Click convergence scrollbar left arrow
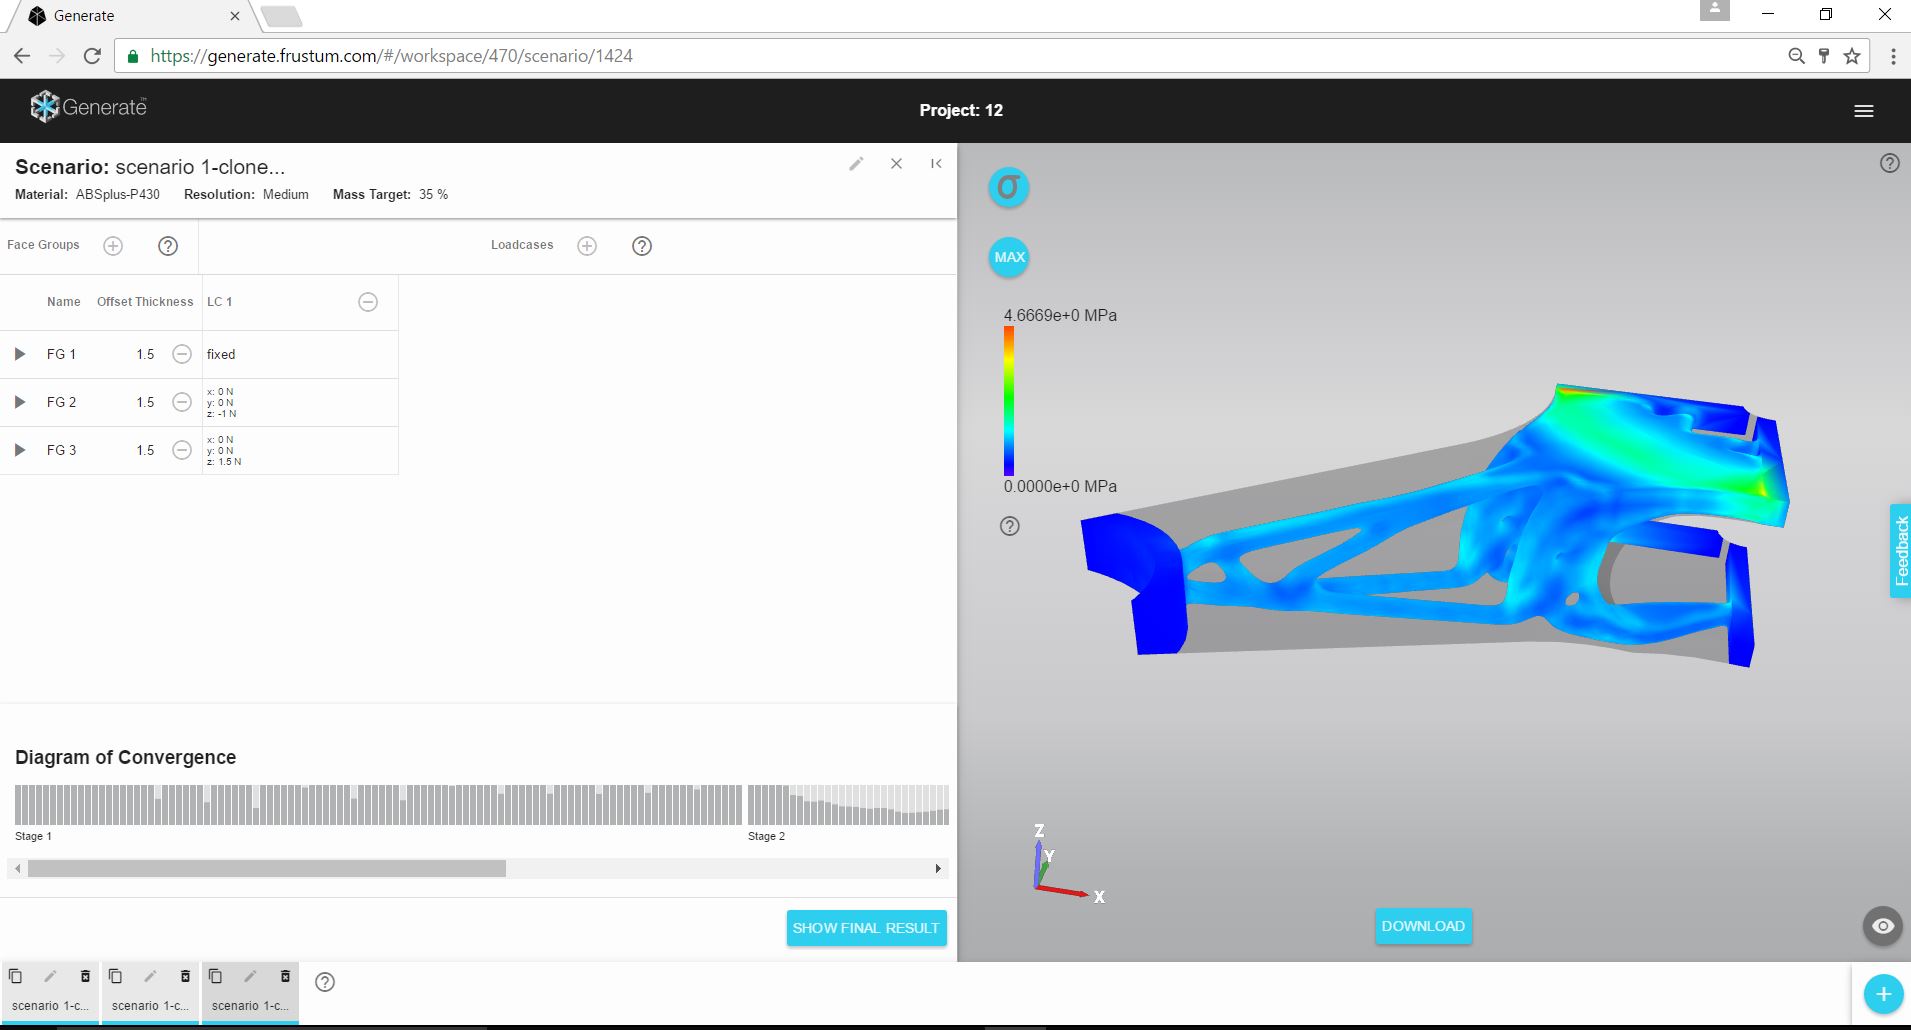 tap(17, 869)
